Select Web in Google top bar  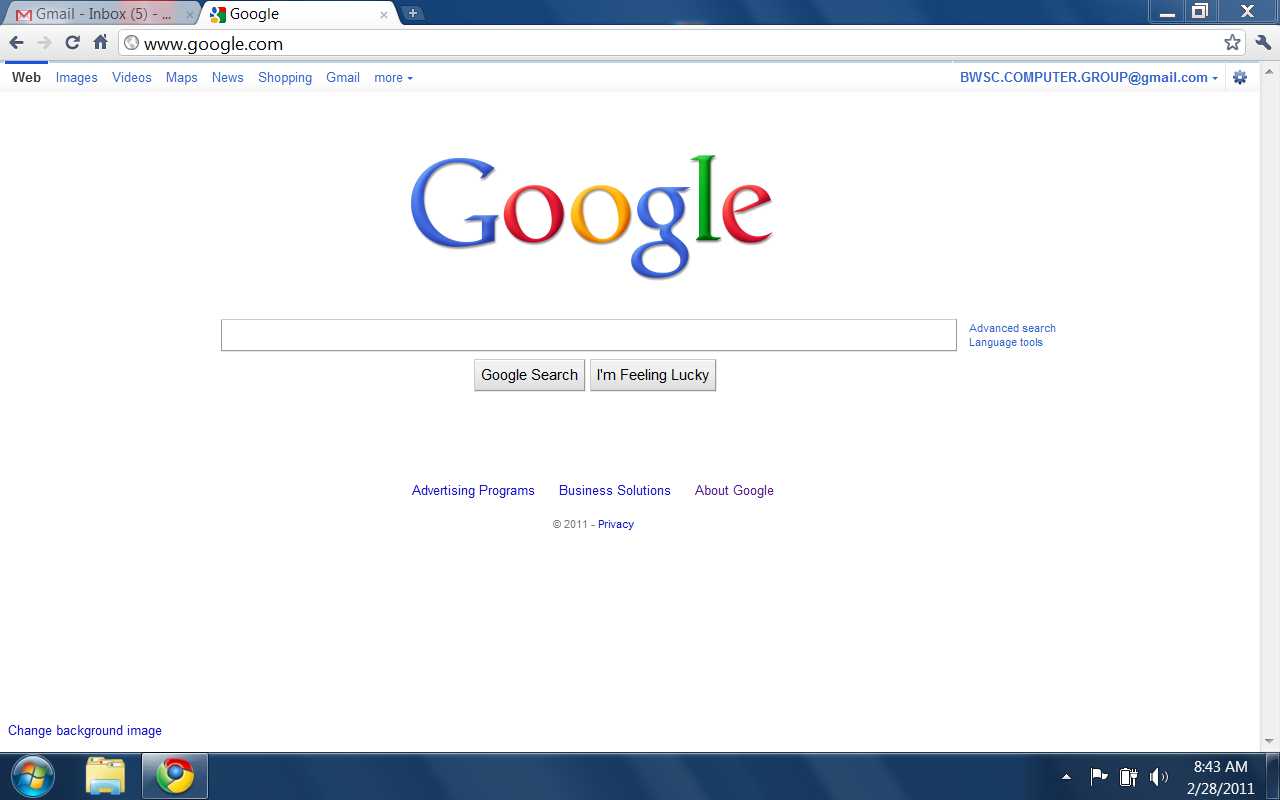pyautogui.click(x=26, y=77)
